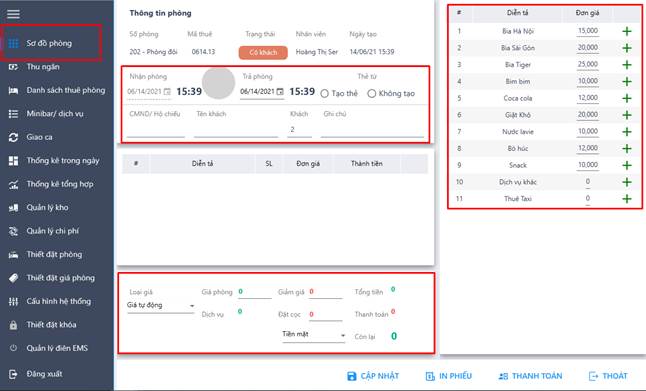Add Nước lavie with plus icon
Viewport: 646px width, 391px height.
[x=627, y=132]
